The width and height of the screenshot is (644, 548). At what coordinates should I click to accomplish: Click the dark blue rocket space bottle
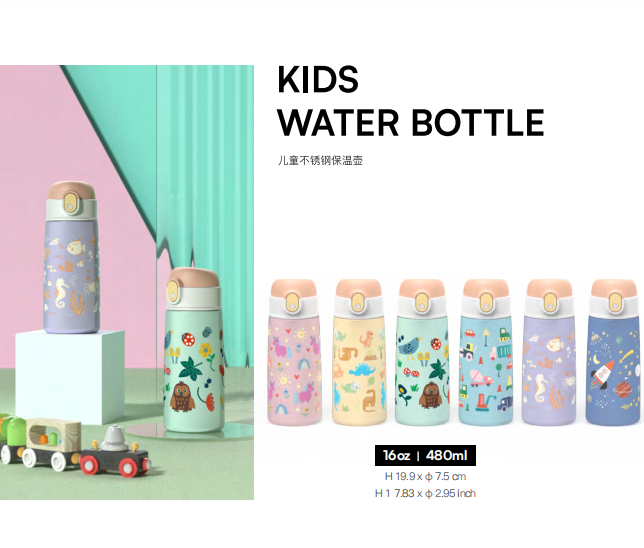(x=614, y=352)
